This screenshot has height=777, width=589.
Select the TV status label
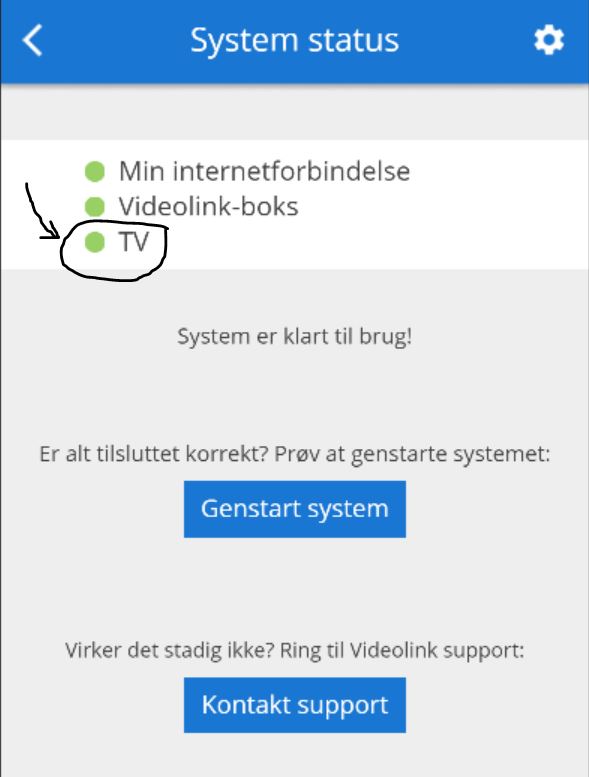[134, 242]
